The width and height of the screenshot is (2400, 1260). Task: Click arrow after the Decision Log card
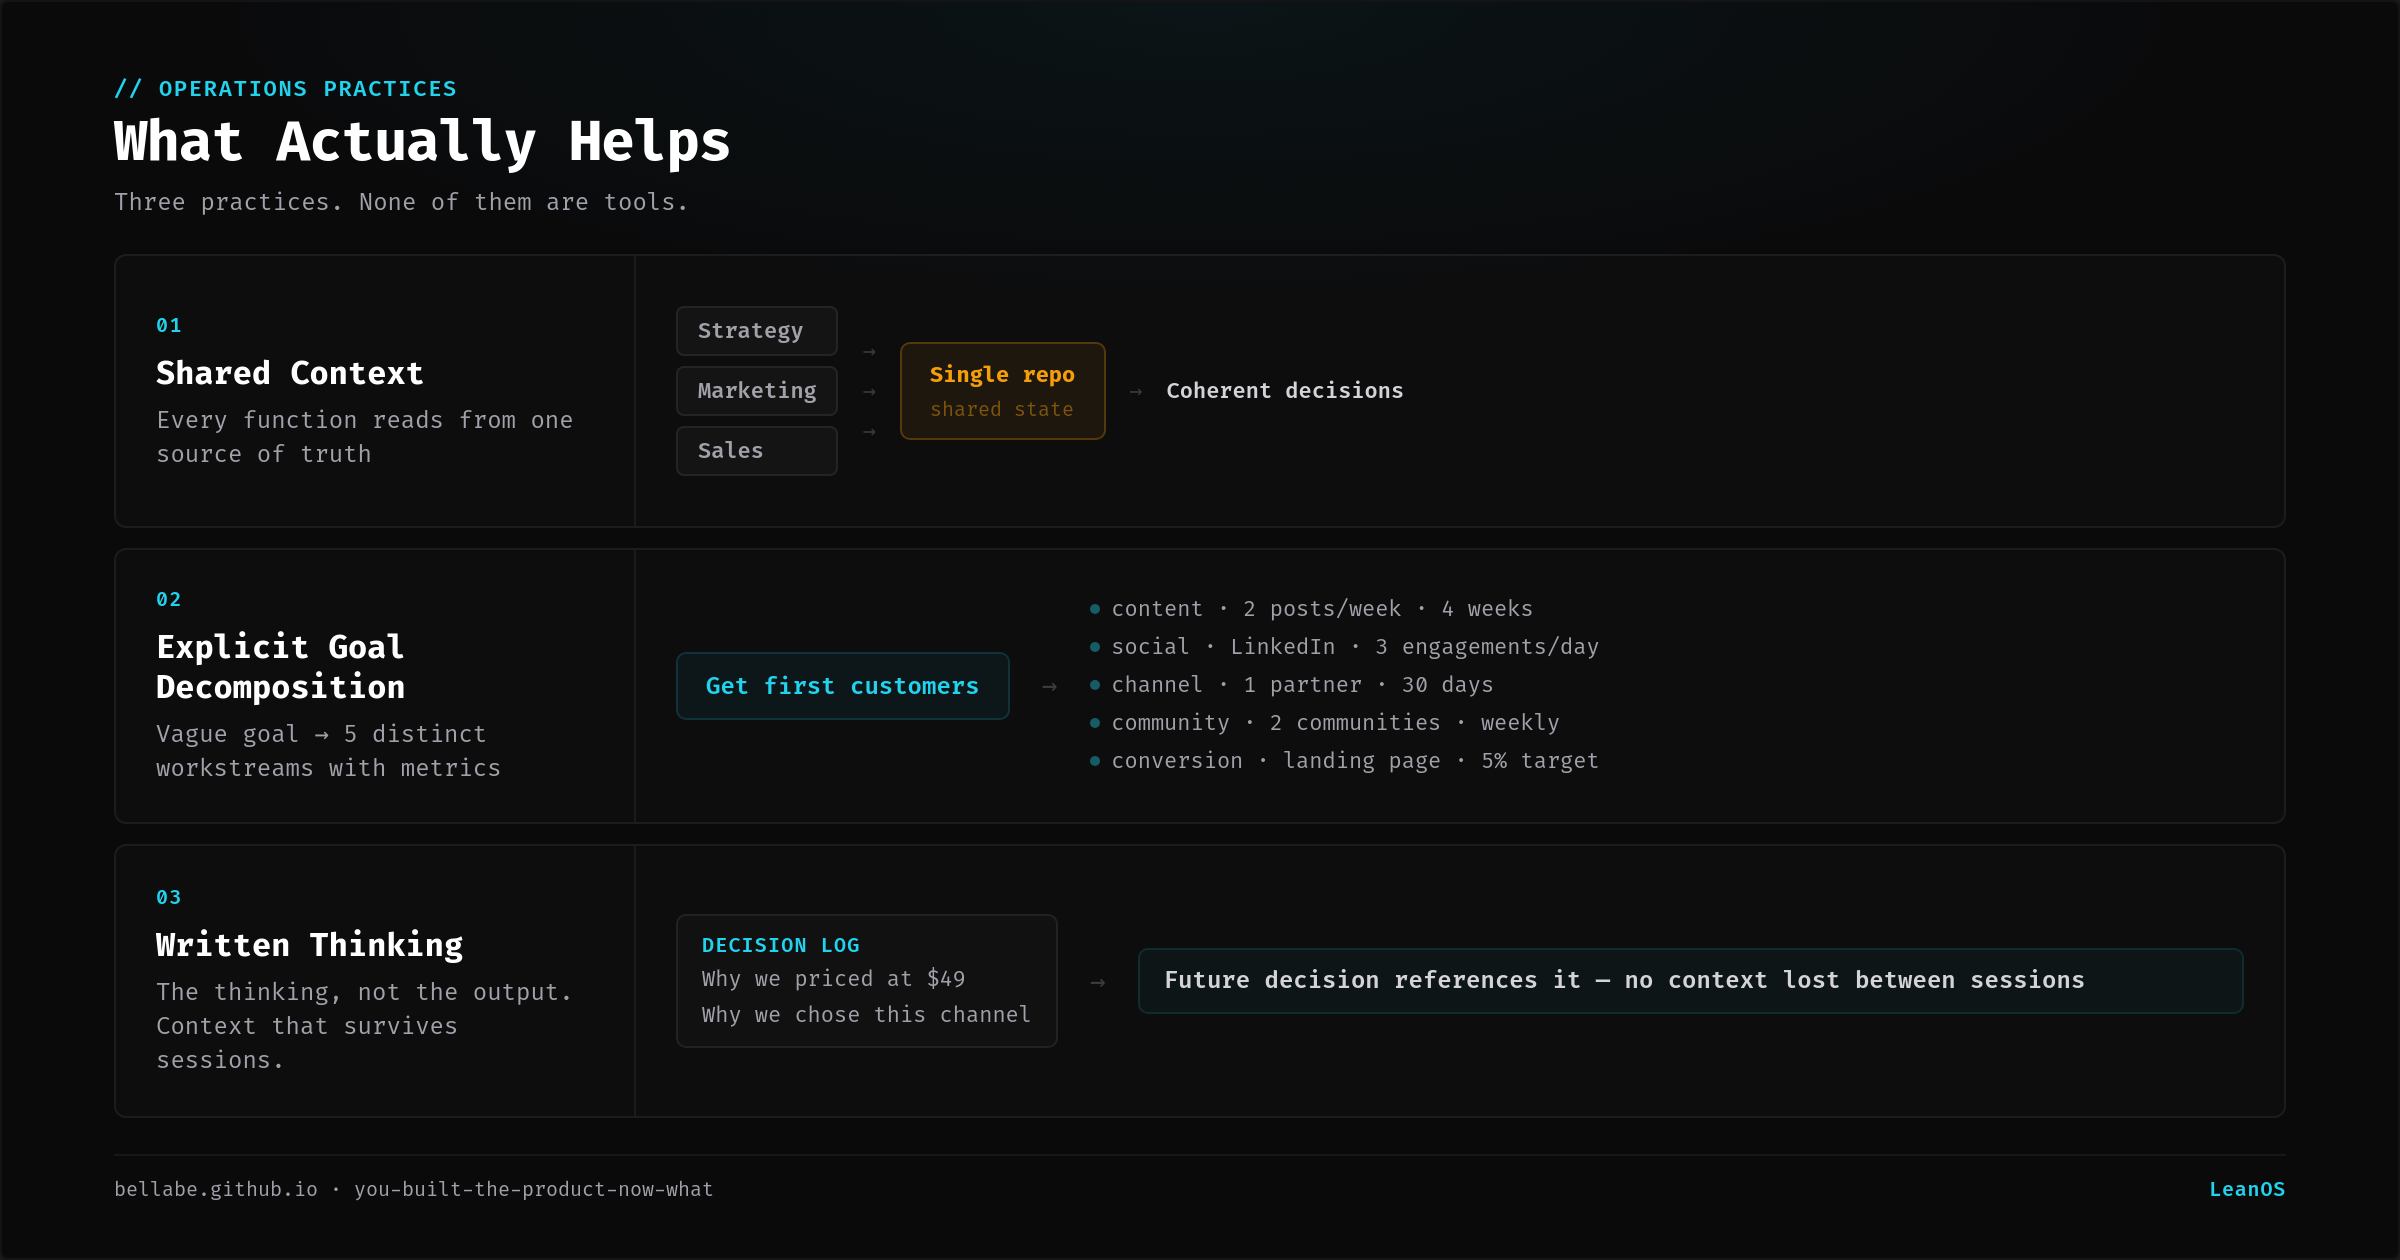[1097, 983]
